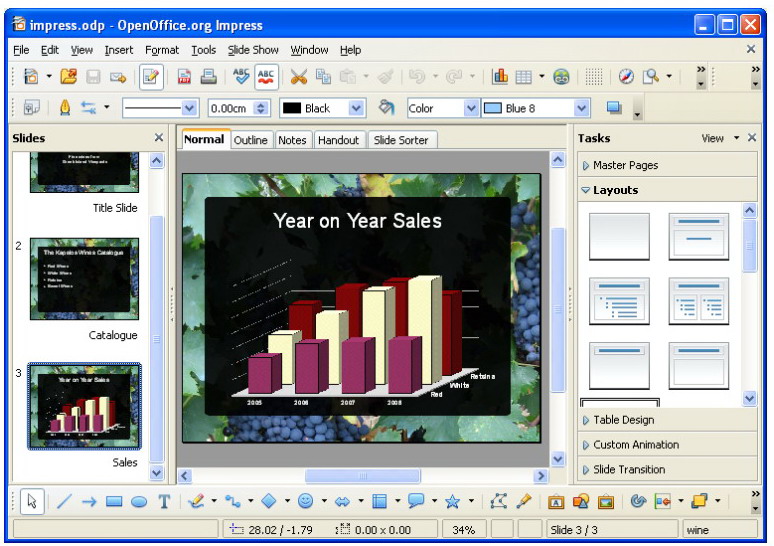The height and width of the screenshot is (546, 774).
Task: Open the Black line color dropdown
Action: (356, 108)
